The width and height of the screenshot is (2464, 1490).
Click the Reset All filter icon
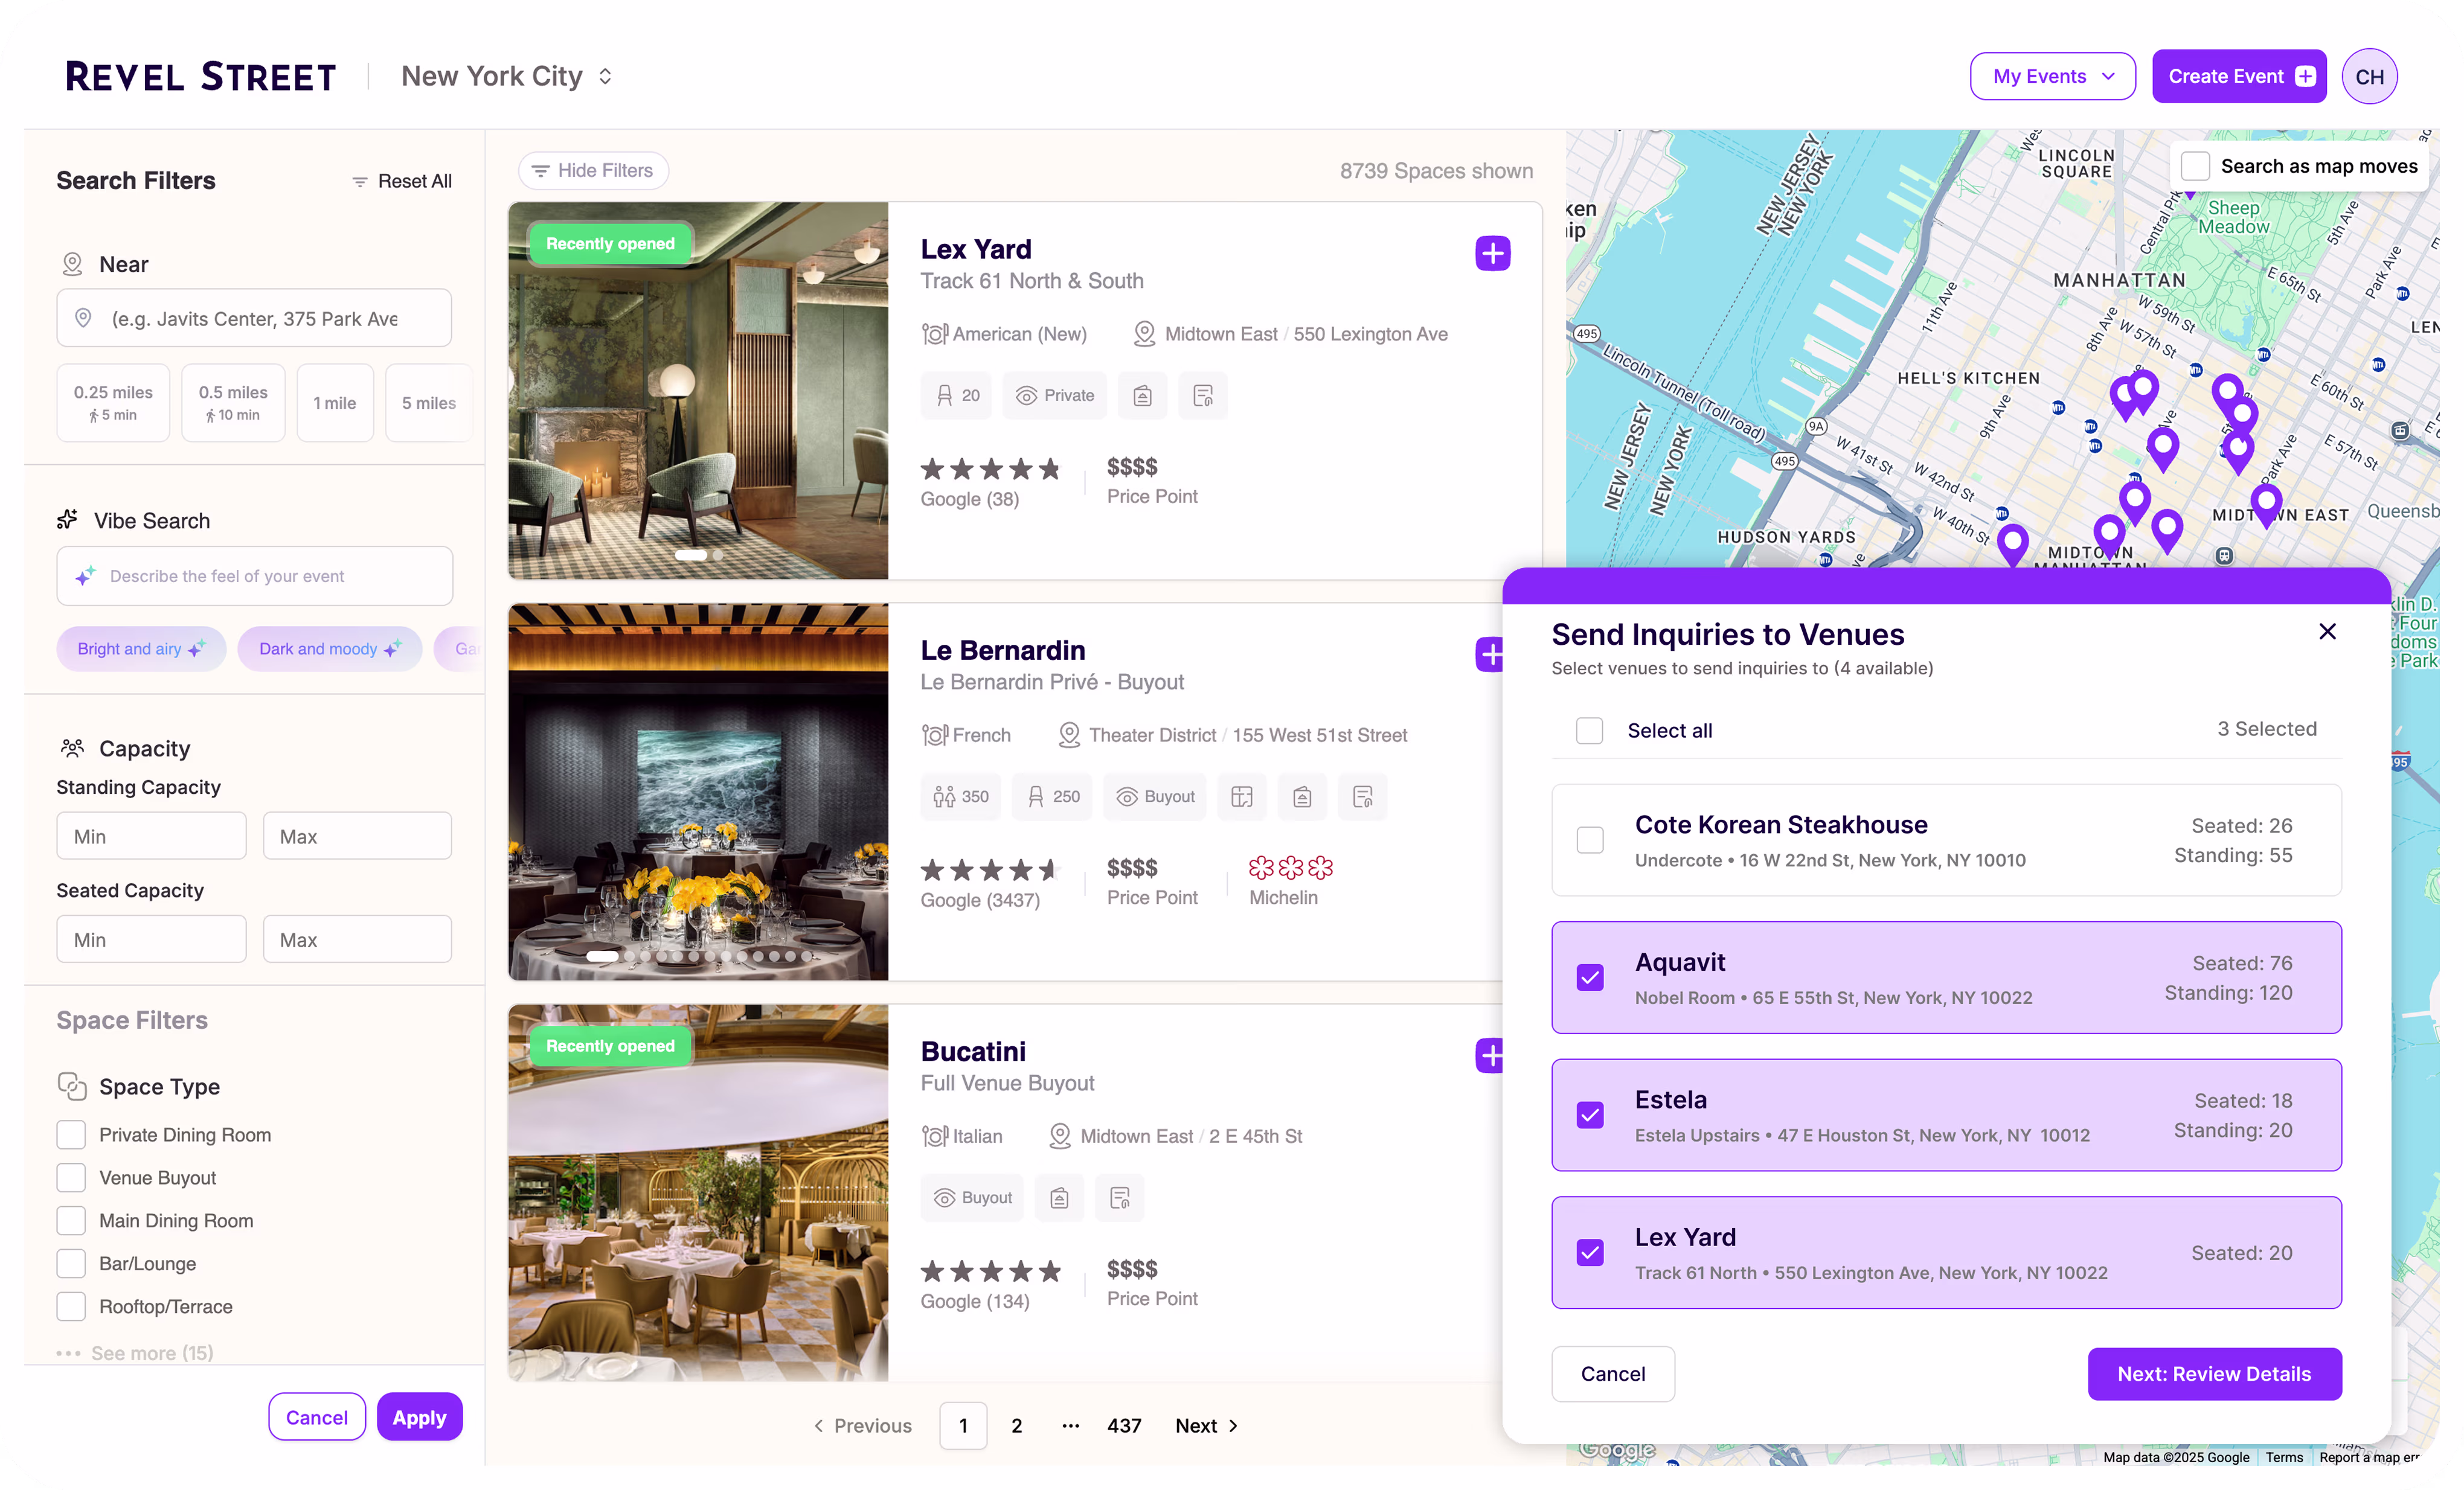(x=360, y=181)
